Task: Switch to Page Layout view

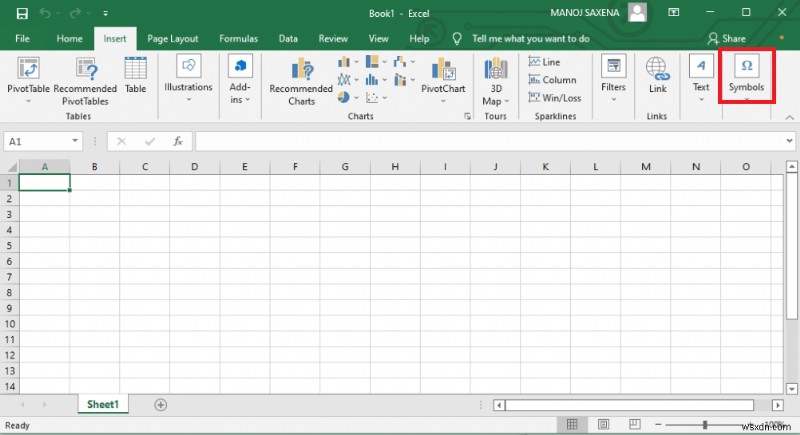Action: point(603,424)
